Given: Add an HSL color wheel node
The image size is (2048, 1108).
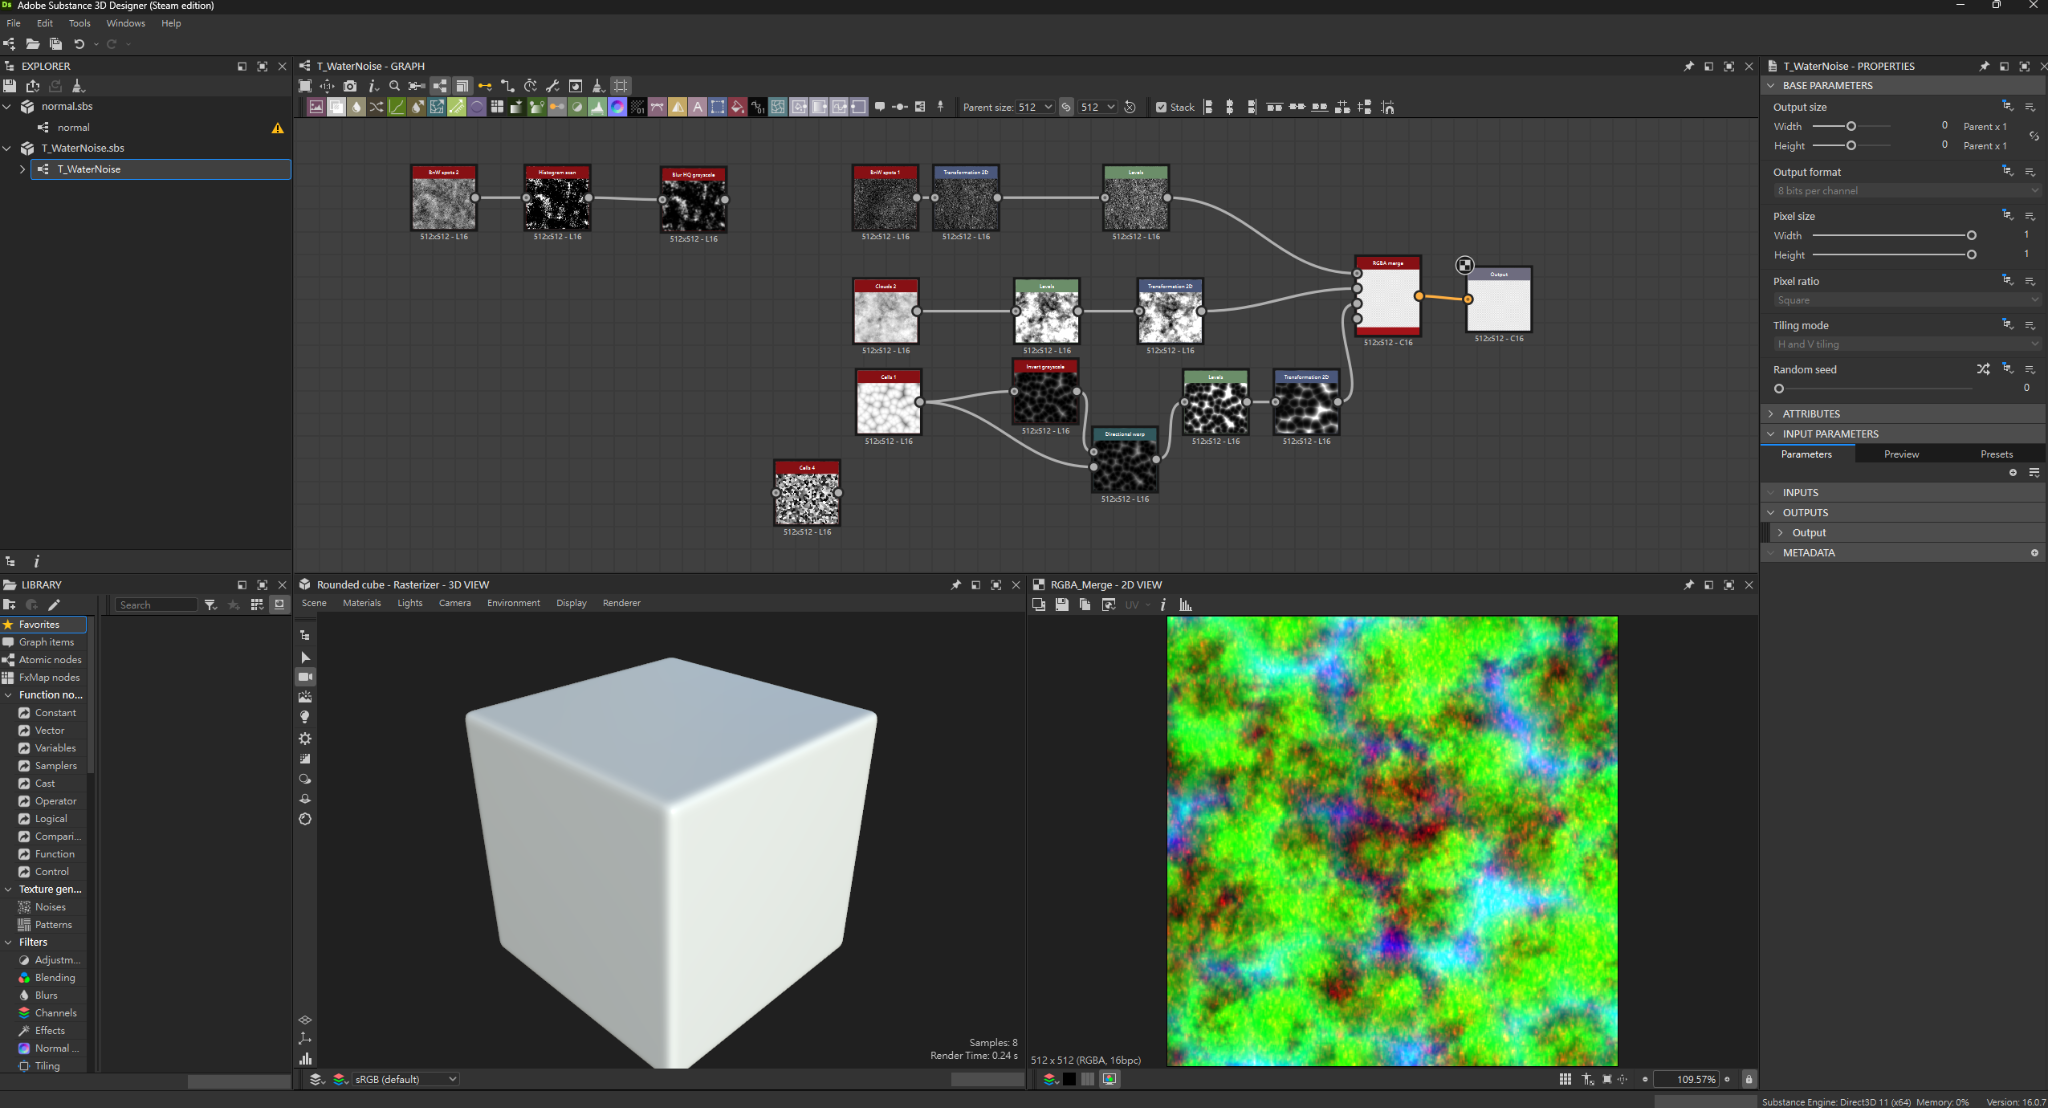Looking at the screenshot, I should tap(617, 107).
